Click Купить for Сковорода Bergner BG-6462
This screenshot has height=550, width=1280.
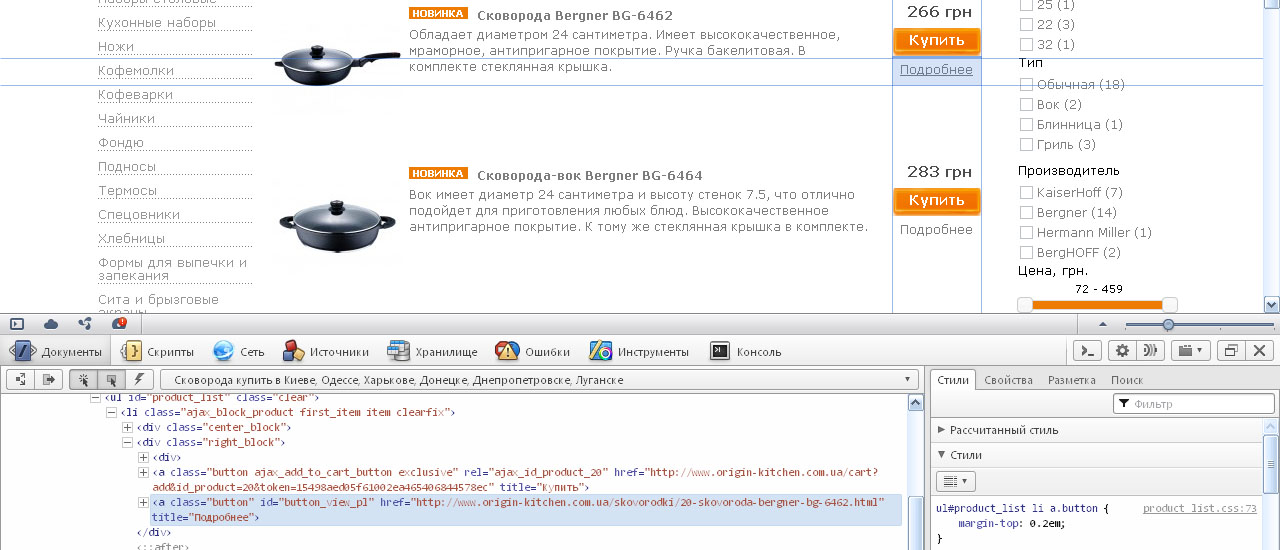pos(937,41)
